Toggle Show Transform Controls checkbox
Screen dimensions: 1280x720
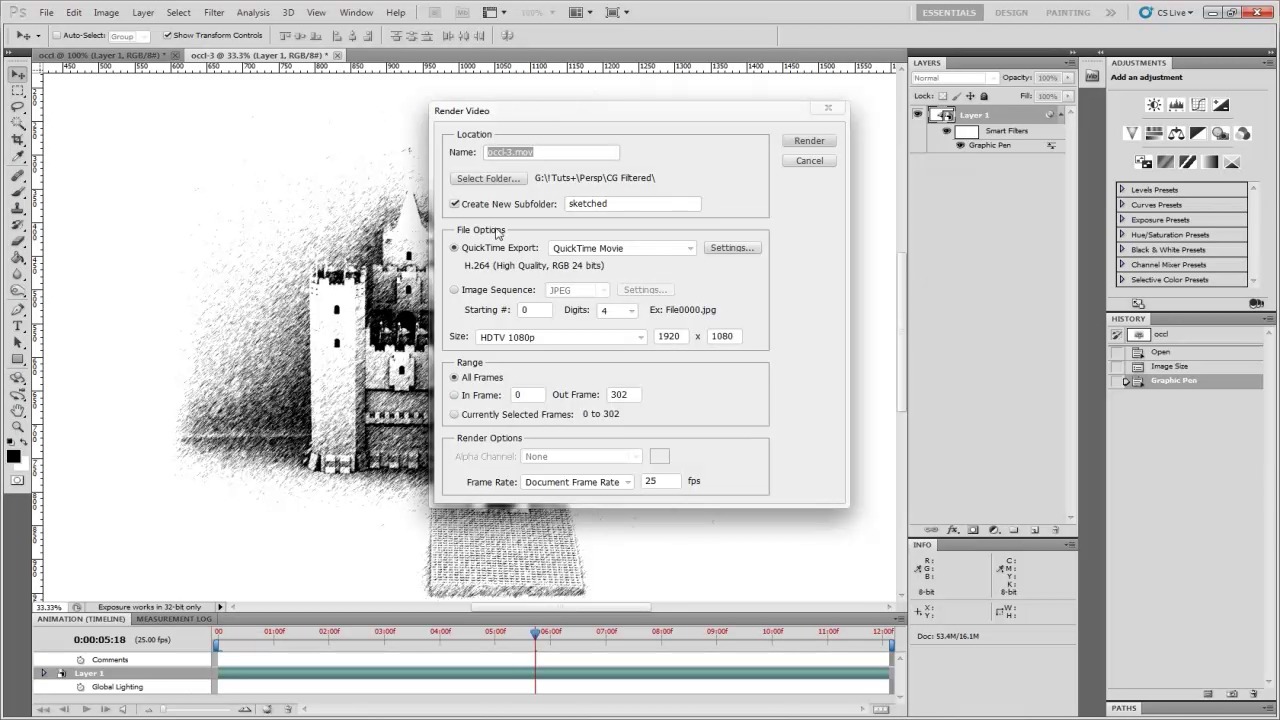[168, 35]
